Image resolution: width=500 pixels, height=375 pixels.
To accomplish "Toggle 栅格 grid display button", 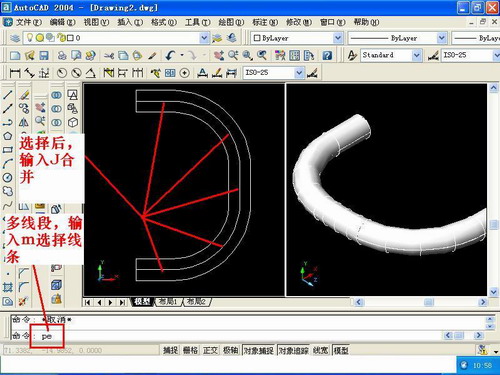I will [190, 350].
